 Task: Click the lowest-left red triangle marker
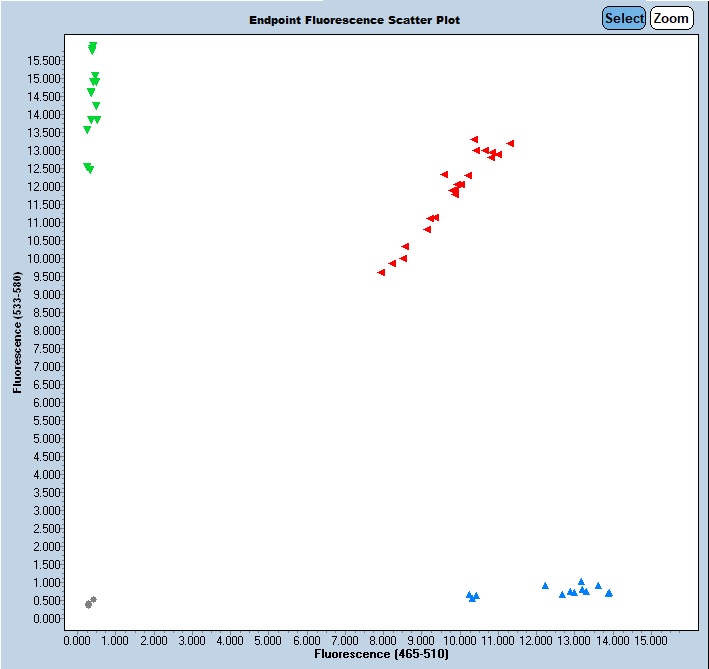[x=381, y=272]
